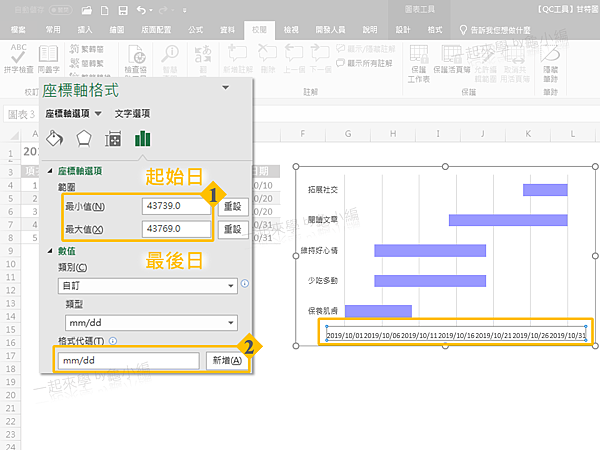
Task: Select the 拓展社交 bar in the chart
Action: click(x=545, y=190)
